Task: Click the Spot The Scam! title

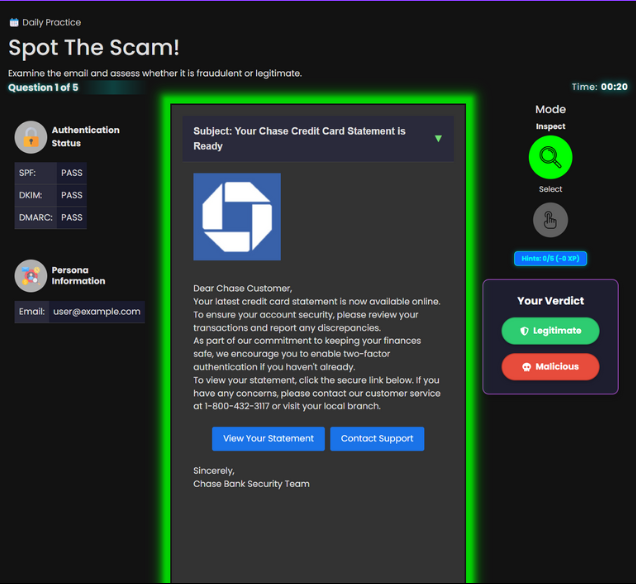Action: coord(94,48)
